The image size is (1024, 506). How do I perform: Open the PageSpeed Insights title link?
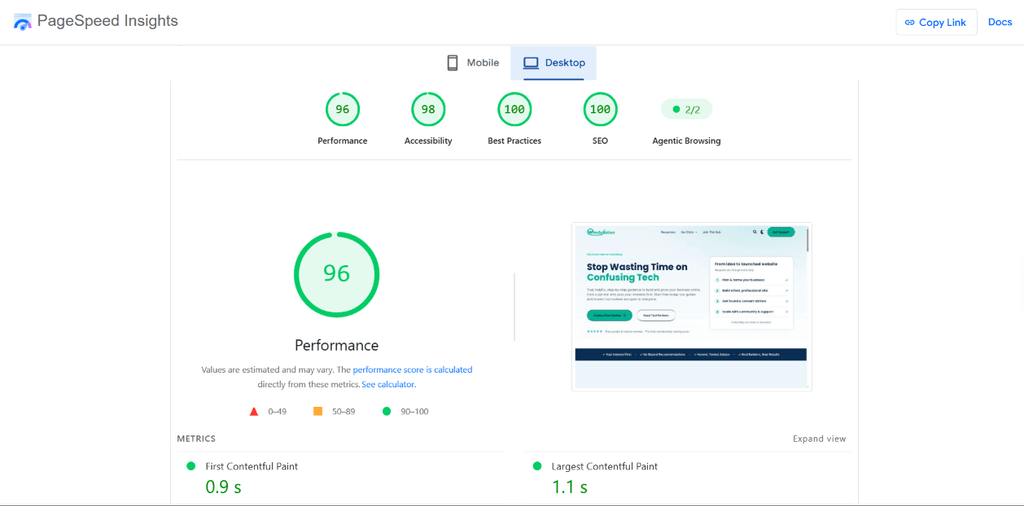tap(107, 21)
